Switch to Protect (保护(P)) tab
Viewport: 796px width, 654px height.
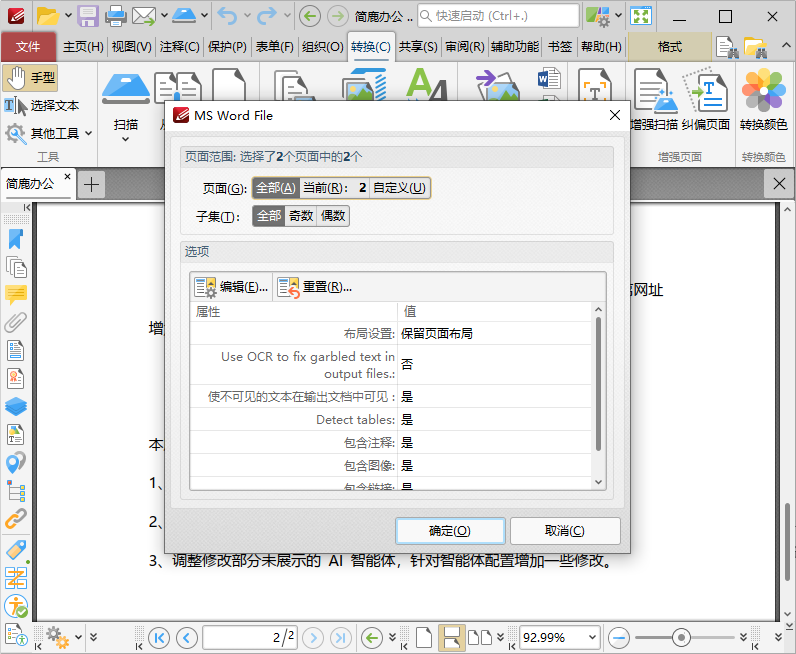pyautogui.click(x=227, y=47)
